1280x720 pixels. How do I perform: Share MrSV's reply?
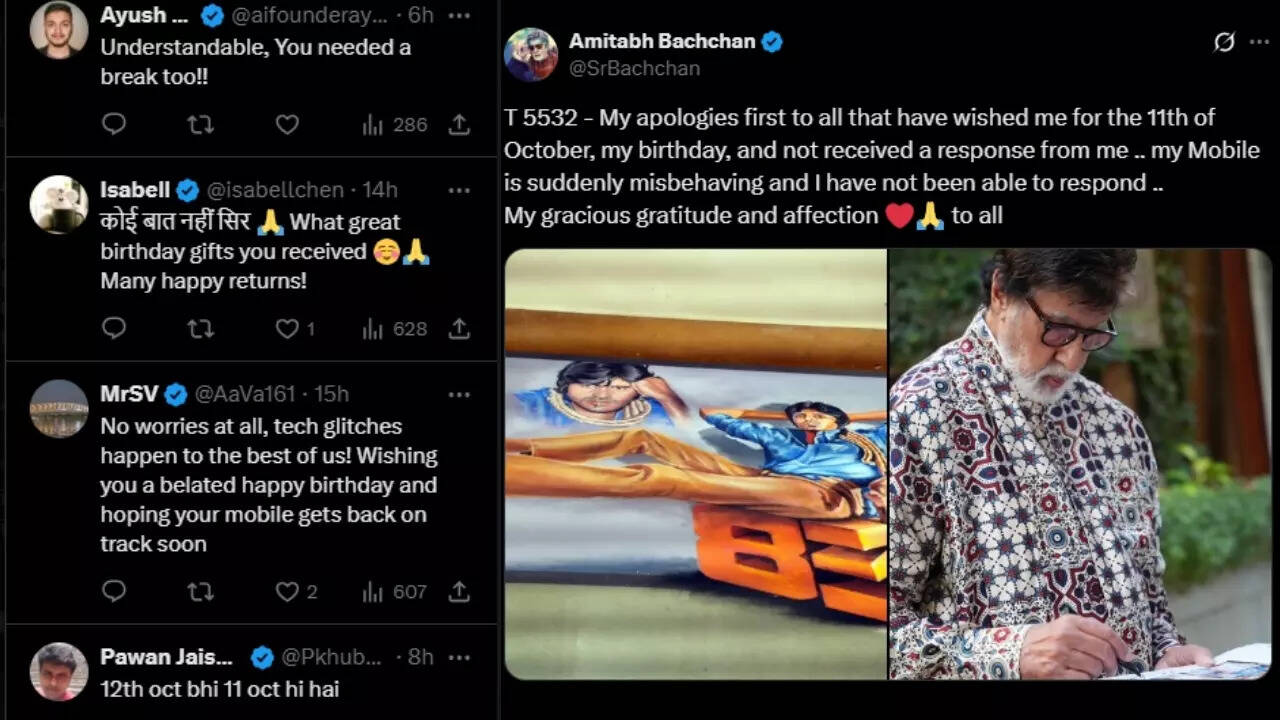459,592
